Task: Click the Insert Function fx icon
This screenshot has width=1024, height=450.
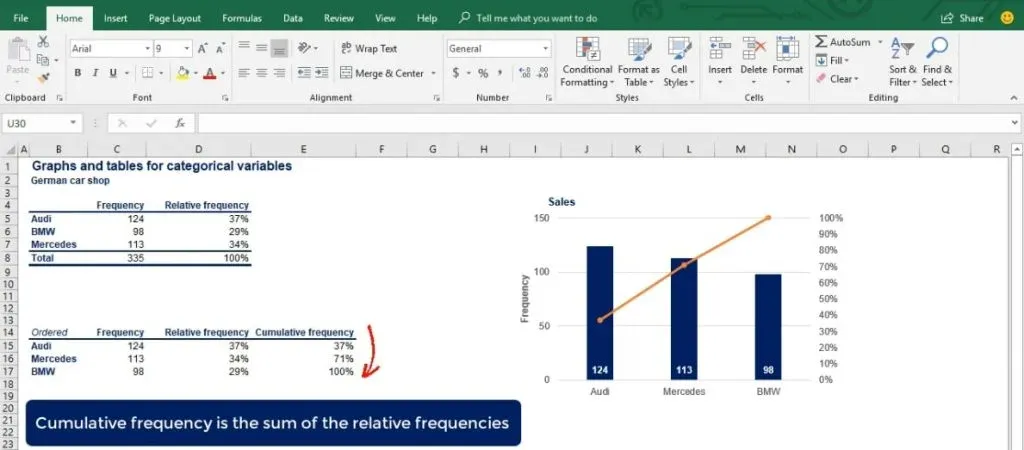Action: tap(180, 123)
